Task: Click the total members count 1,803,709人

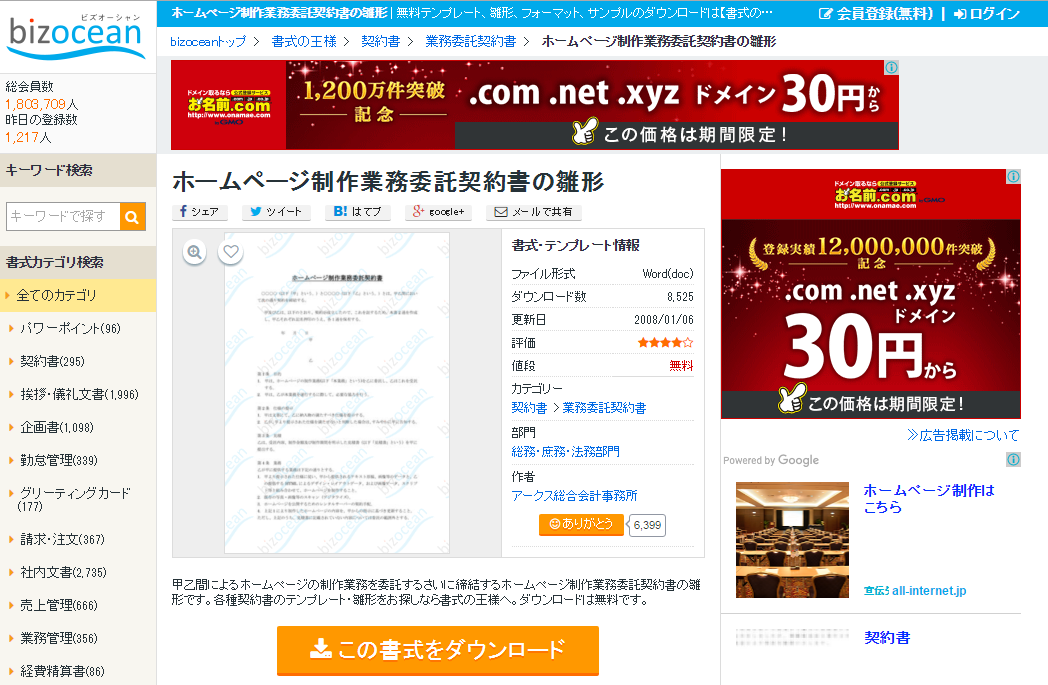Action: coord(41,104)
